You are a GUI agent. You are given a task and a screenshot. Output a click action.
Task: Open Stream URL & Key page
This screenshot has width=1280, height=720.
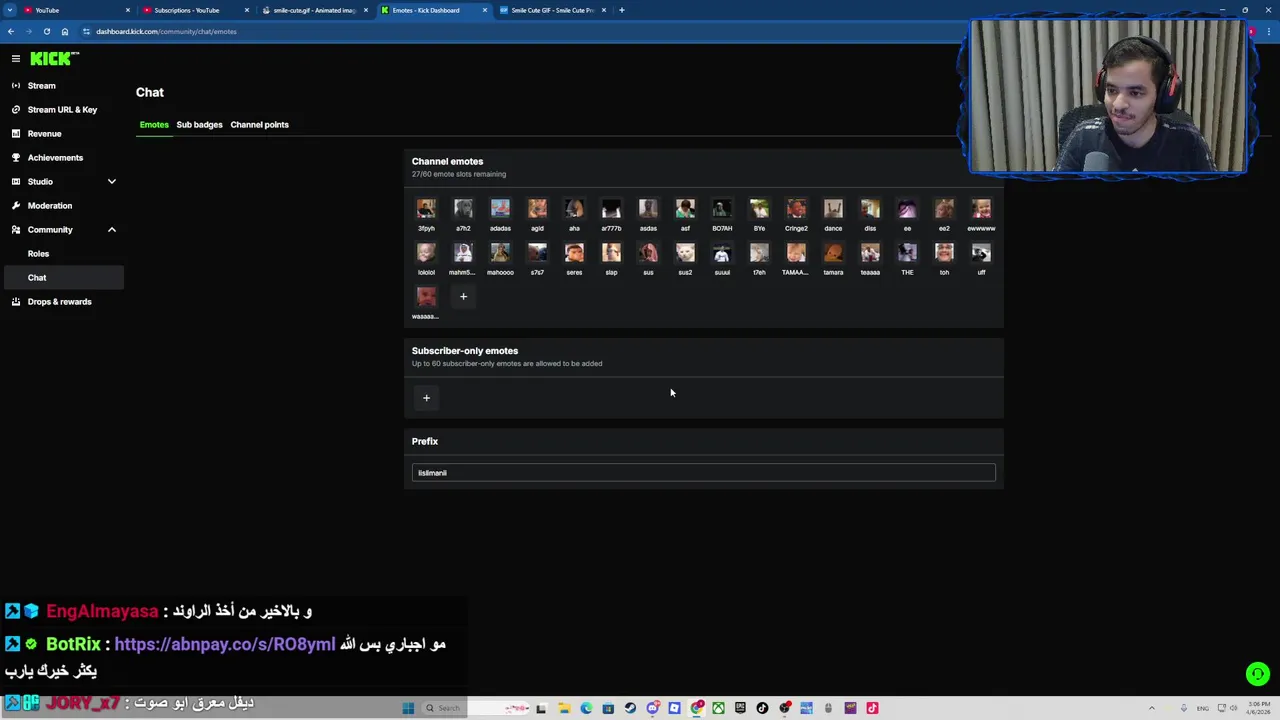tap(62, 110)
